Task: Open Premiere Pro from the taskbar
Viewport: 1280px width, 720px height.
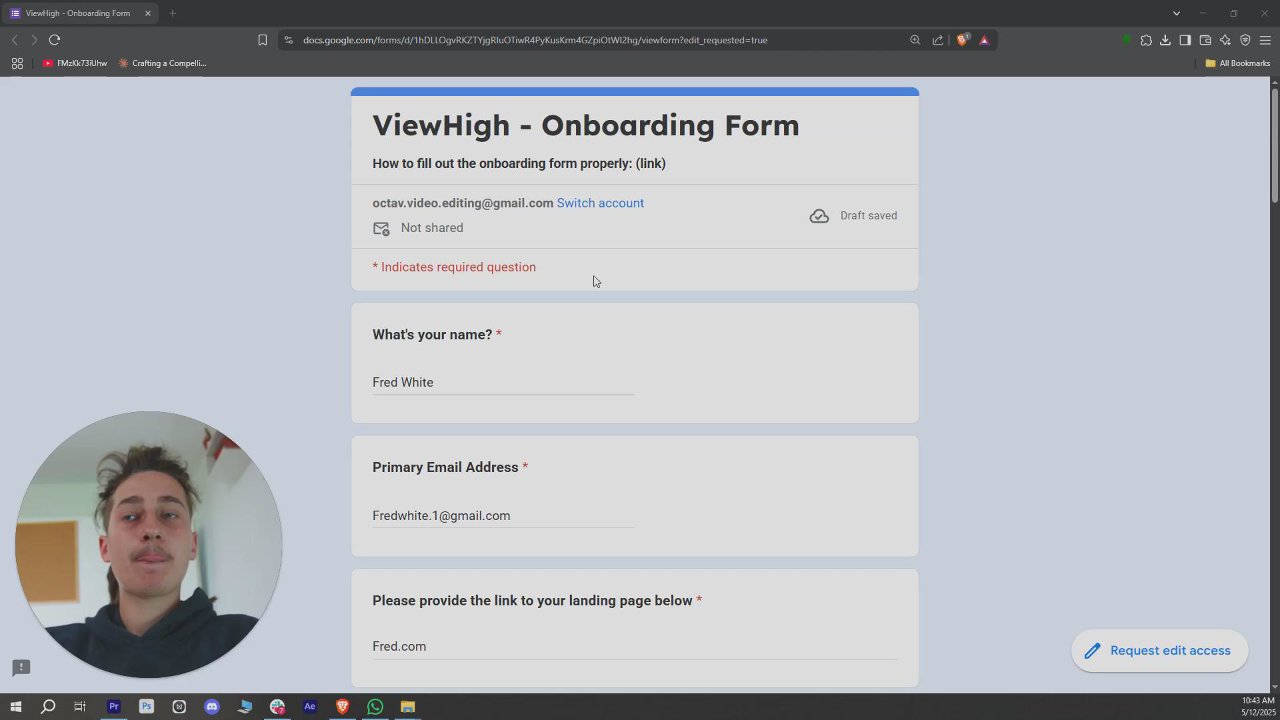Action: pyautogui.click(x=114, y=707)
